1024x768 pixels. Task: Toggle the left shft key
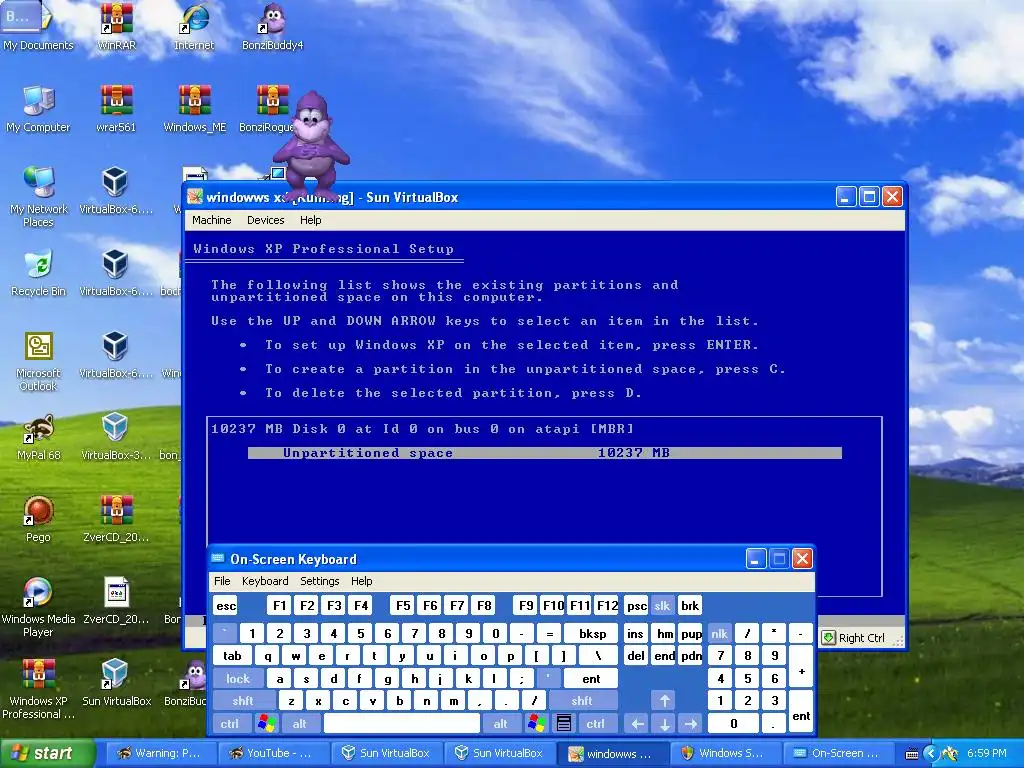click(242, 701)
